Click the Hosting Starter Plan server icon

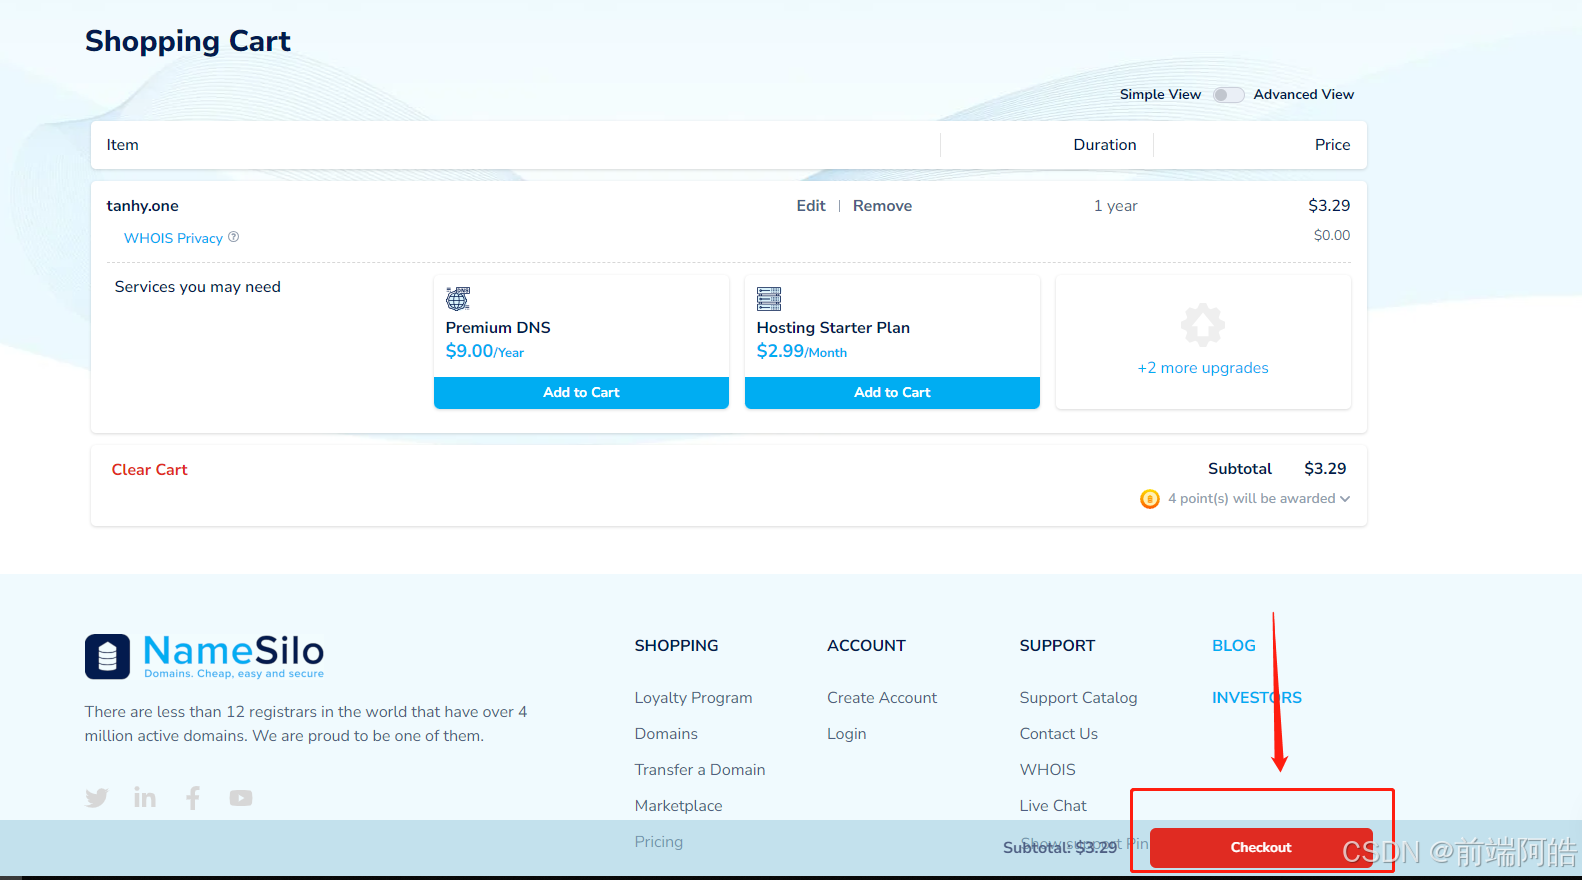(769, 298)
